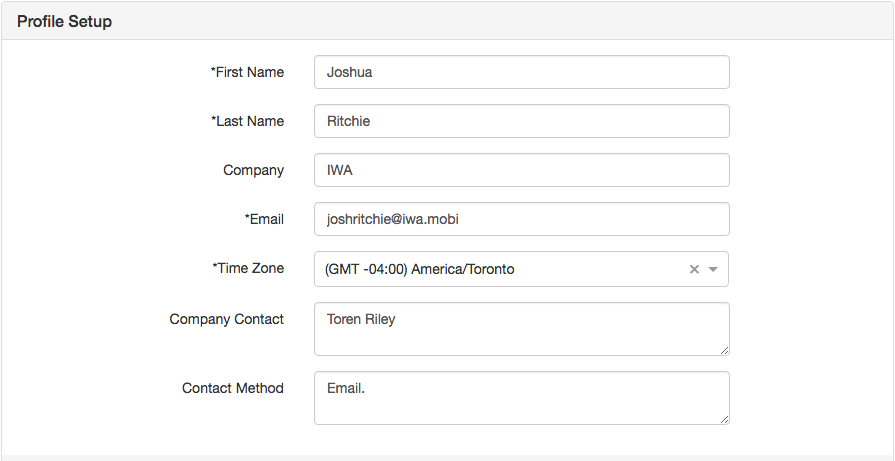The height and width of the screenshot is (461, 895).
Task: Click into the Company field showing IWA
Action: coord(522,170)
